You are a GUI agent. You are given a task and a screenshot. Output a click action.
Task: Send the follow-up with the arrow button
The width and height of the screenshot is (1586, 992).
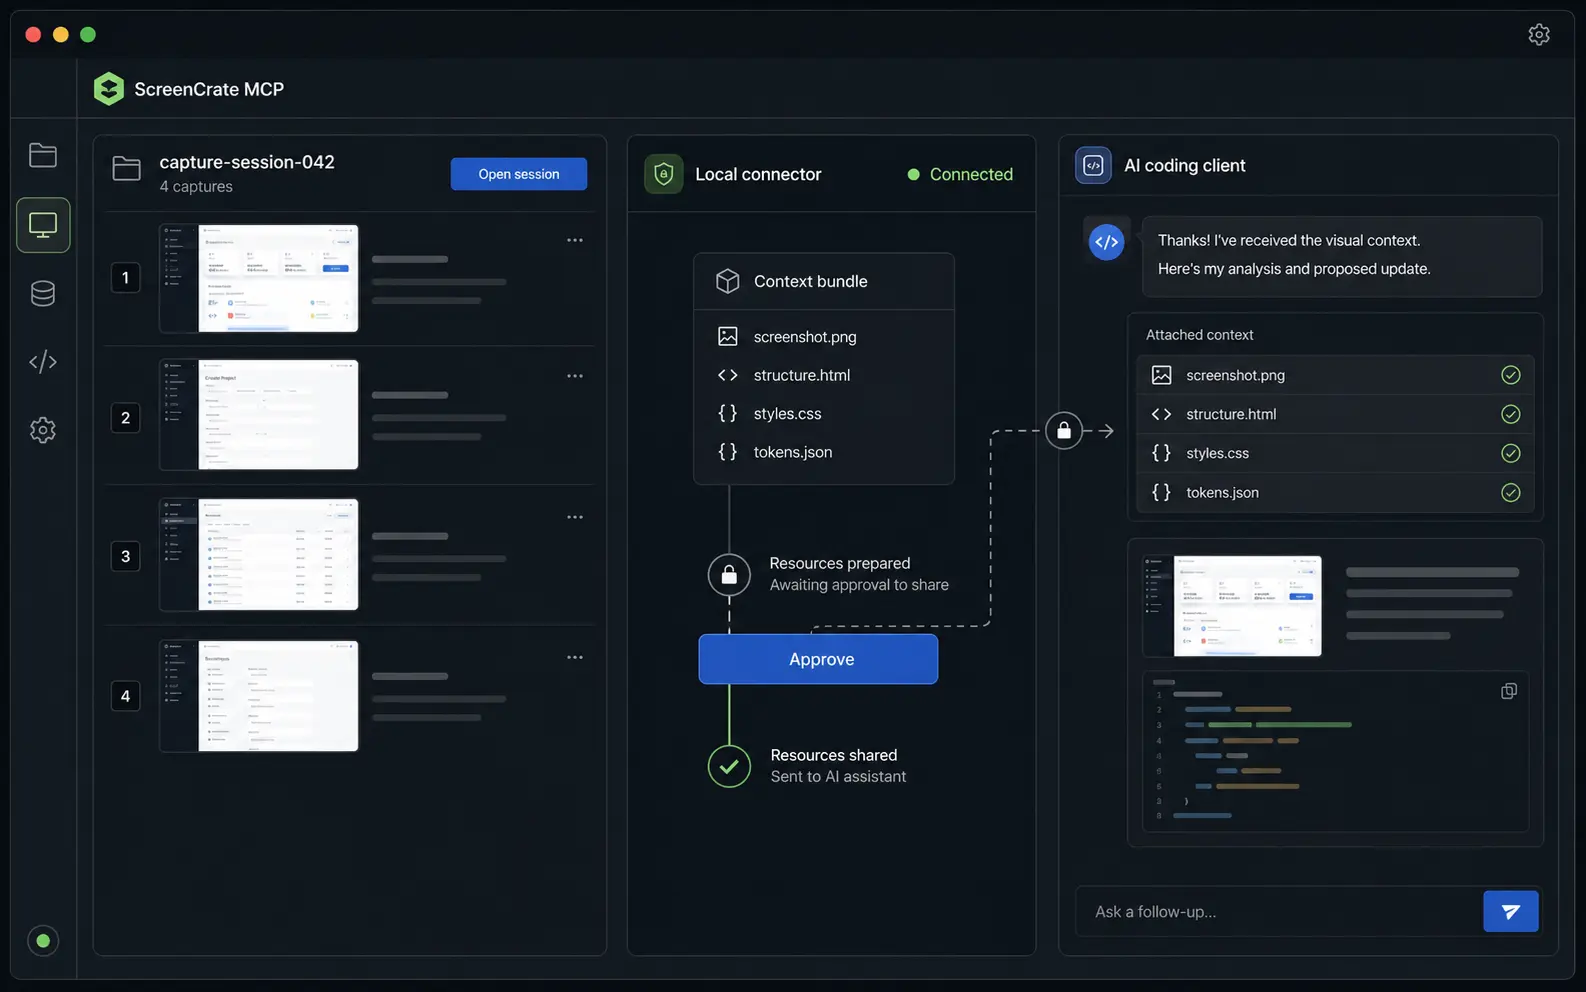tap(1510, 911)
